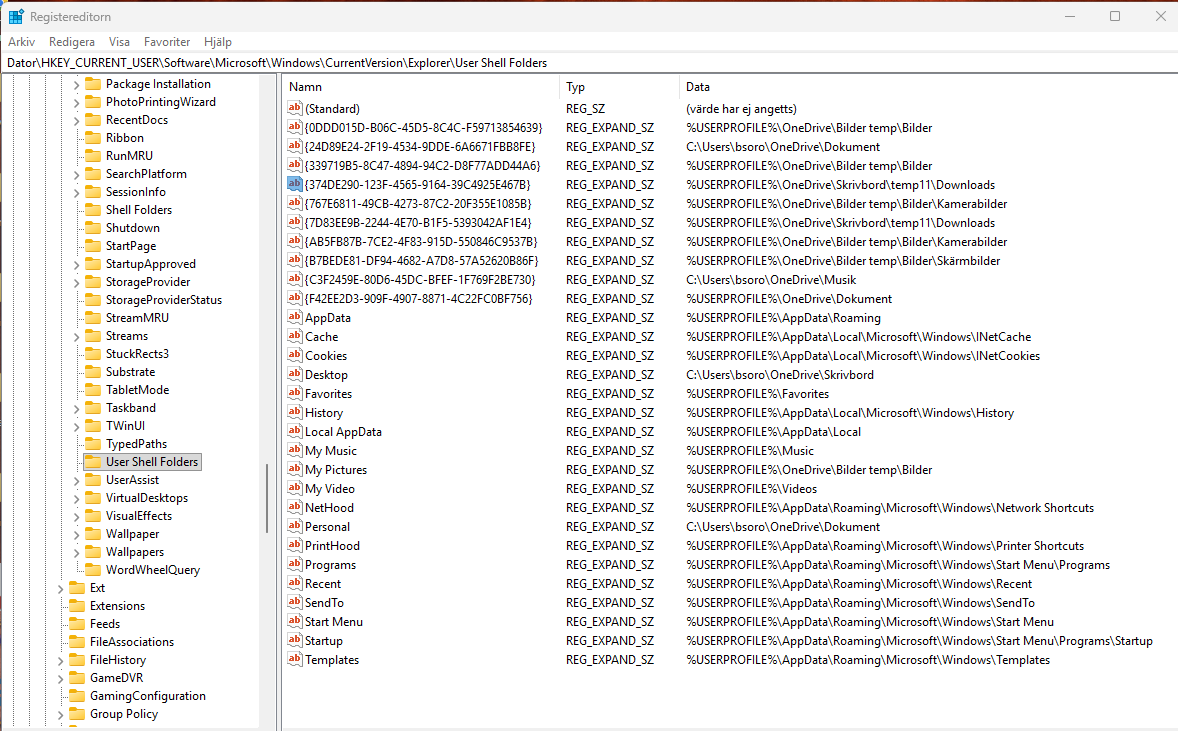Click the folder icon beside Wallpaper

(x=93, y=533)
